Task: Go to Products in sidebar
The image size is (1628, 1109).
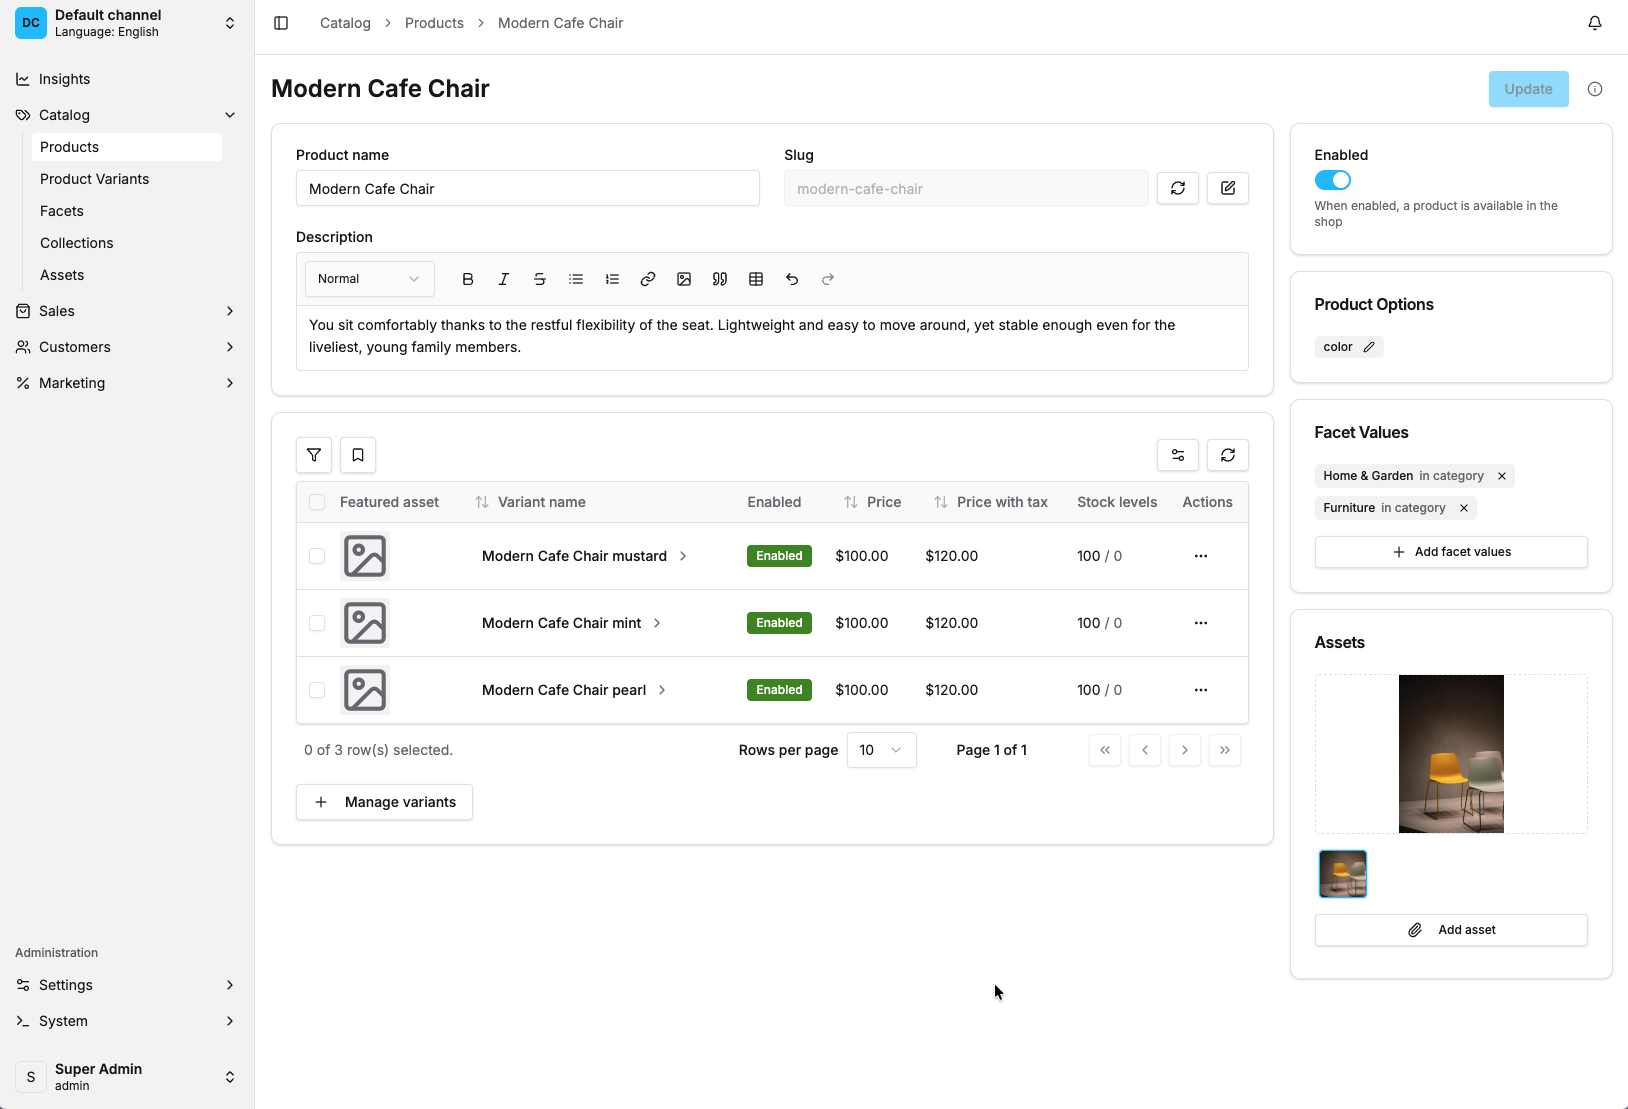Action: (x=127, y=147)
